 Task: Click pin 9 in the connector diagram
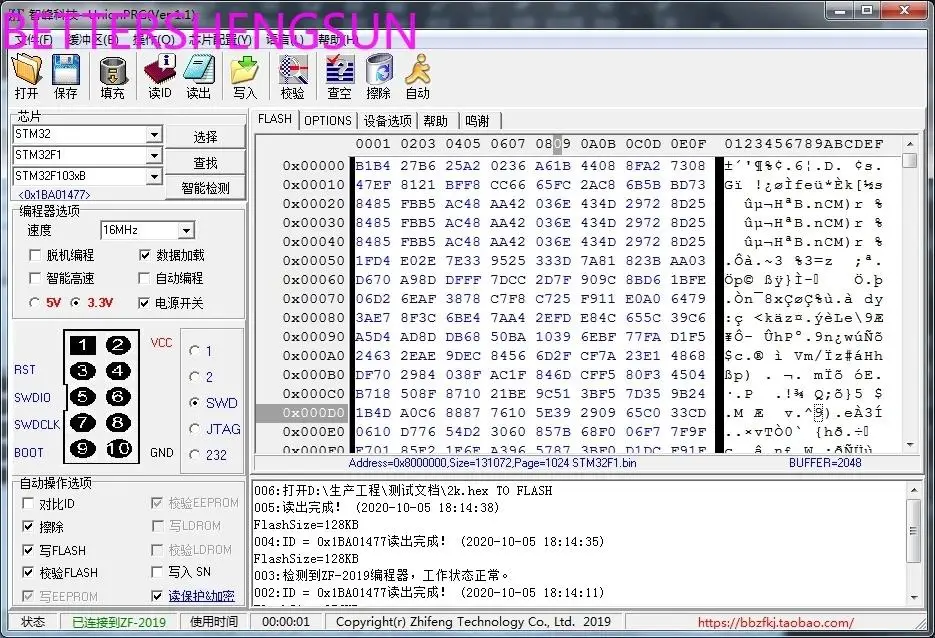(x=83, y=448)
